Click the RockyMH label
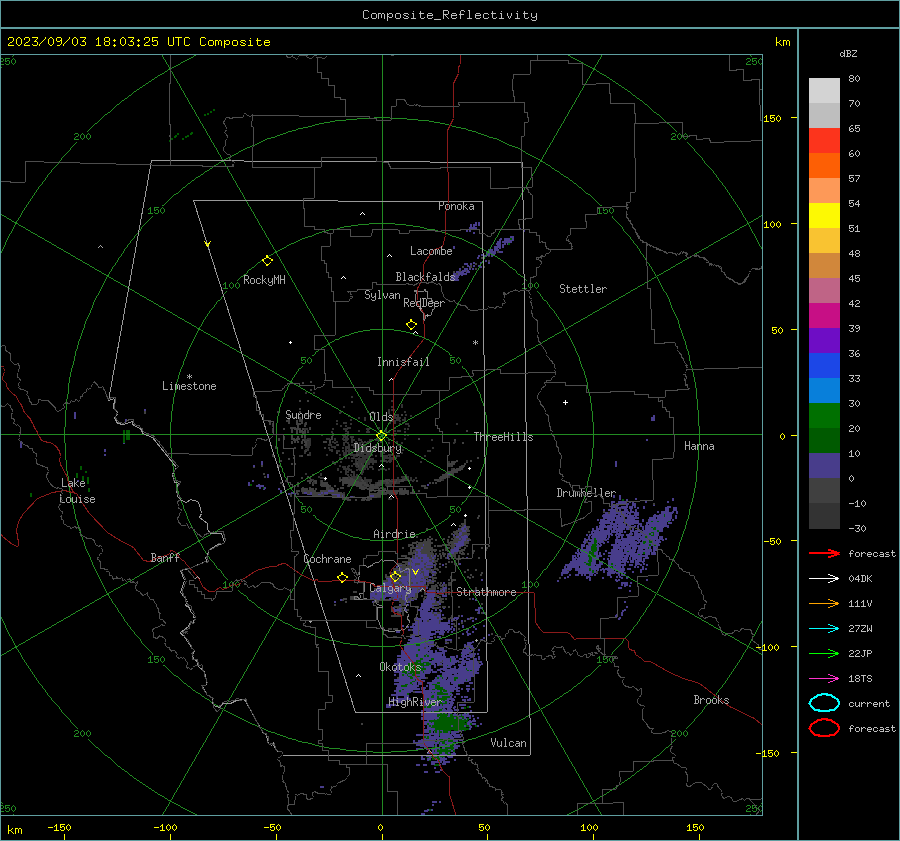Image resolution: width=900 pixels, height=841 pixels. (264, 280)
